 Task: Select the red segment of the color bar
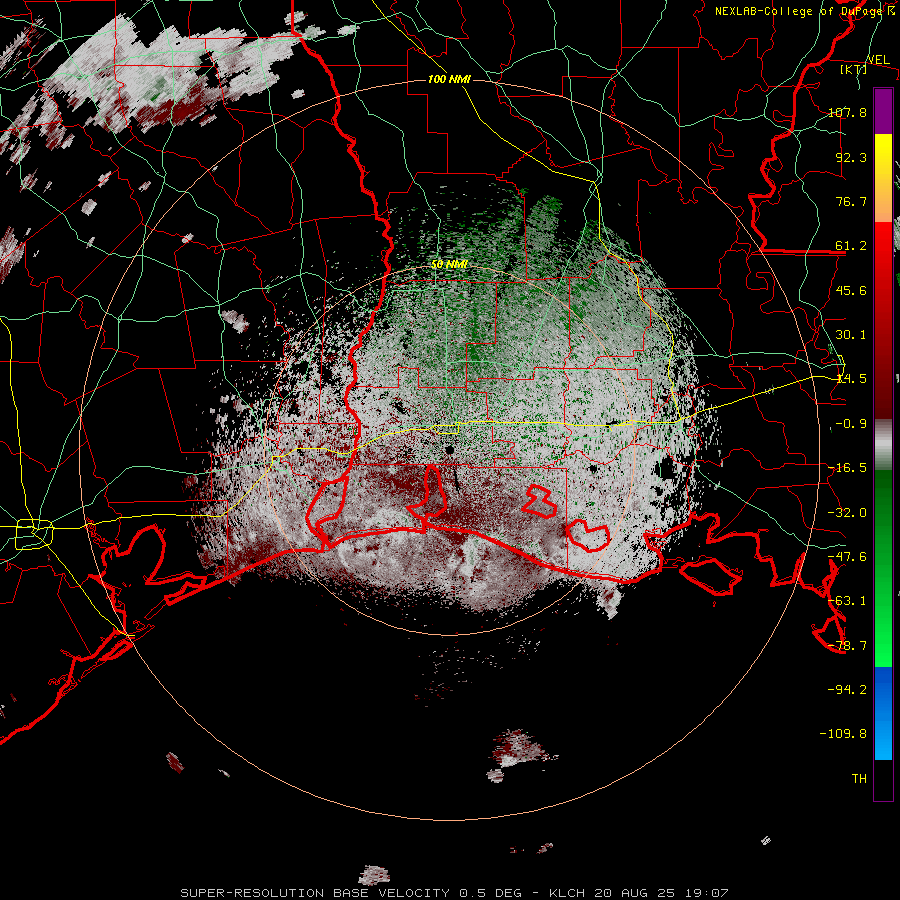tap(883, 320)
